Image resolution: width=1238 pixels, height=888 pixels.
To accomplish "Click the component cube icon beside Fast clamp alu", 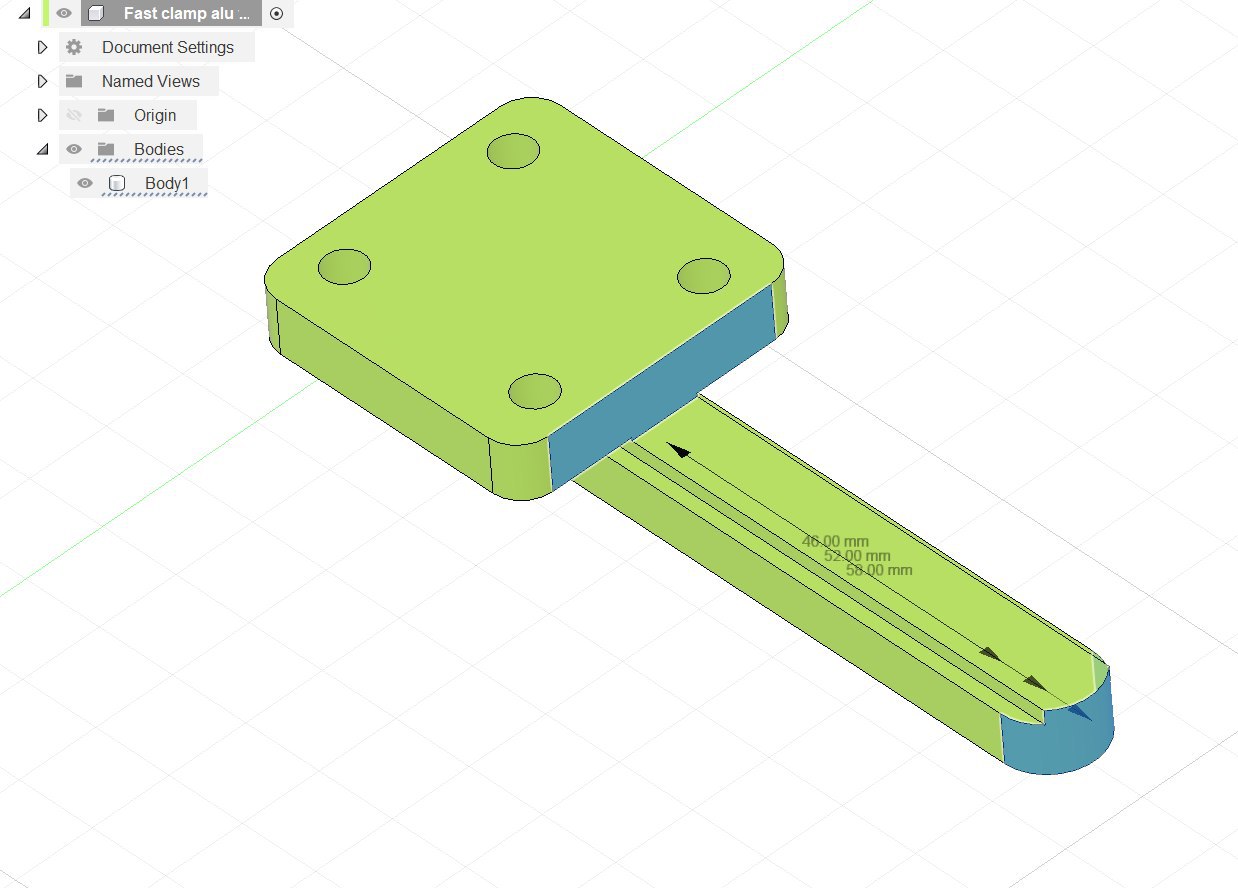I will pos(95,14).
